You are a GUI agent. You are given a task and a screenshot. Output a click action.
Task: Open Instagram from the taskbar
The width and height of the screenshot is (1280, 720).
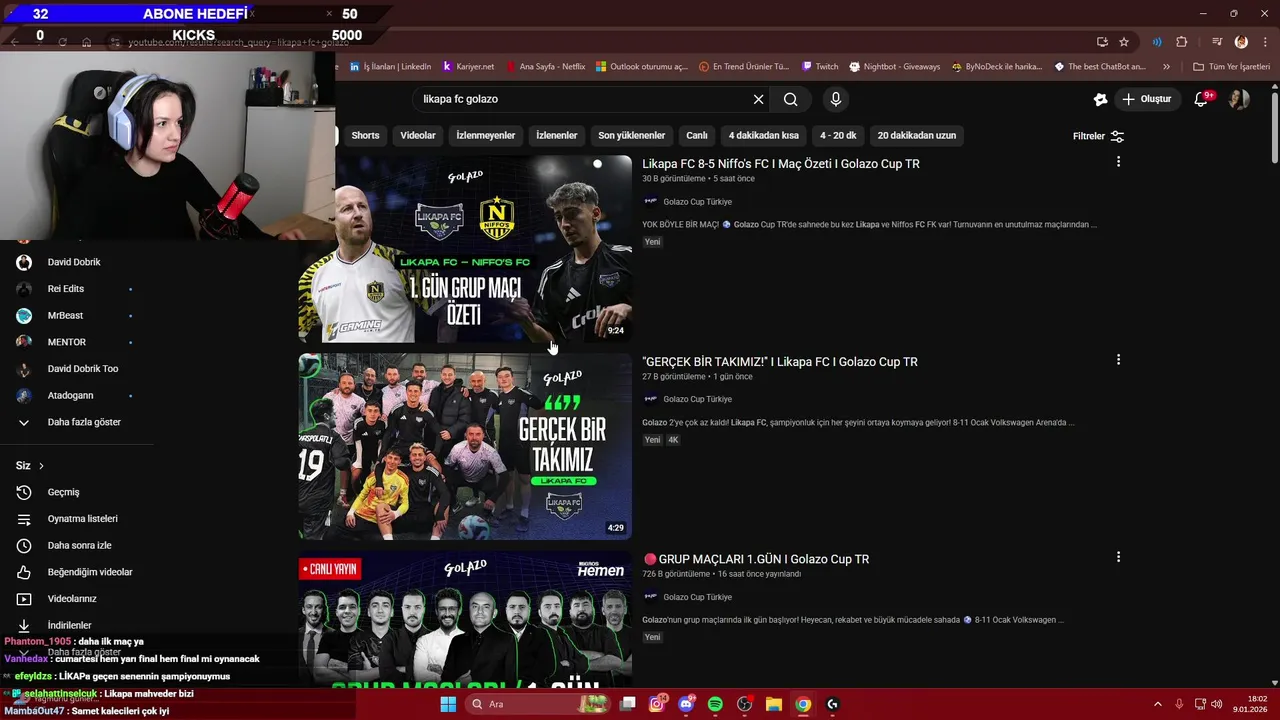tap(657, 704)
